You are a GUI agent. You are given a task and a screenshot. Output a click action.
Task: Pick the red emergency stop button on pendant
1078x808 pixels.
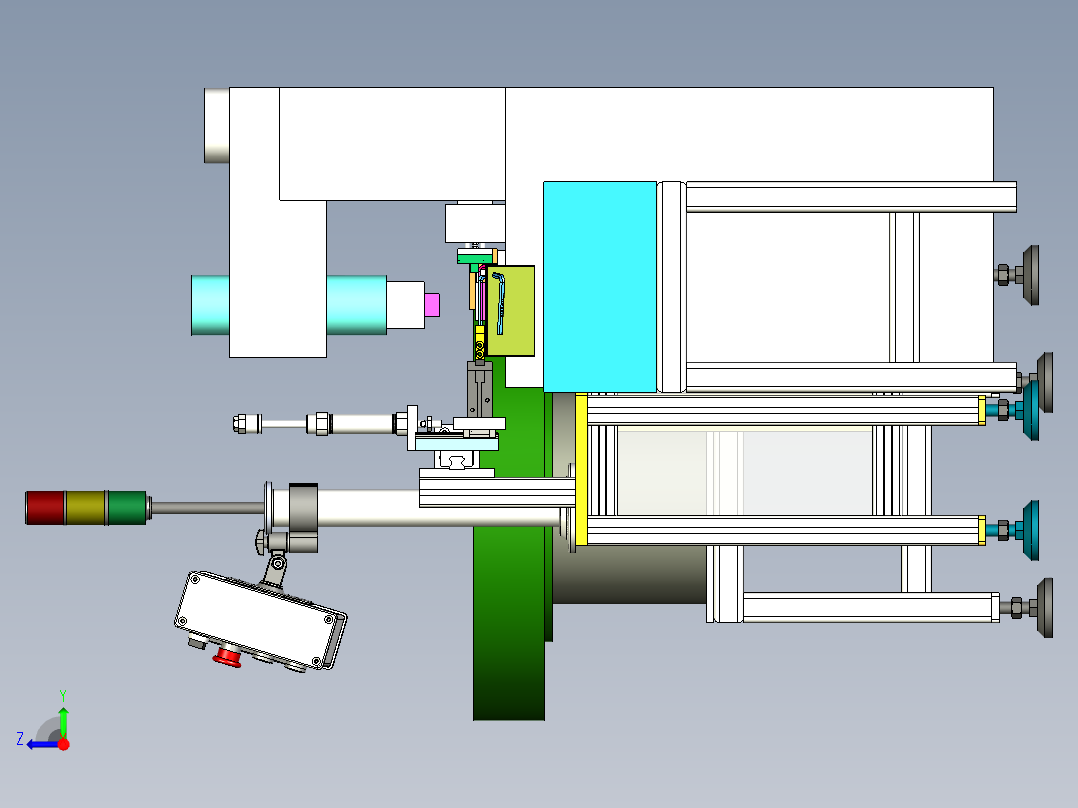coord(227,657)
